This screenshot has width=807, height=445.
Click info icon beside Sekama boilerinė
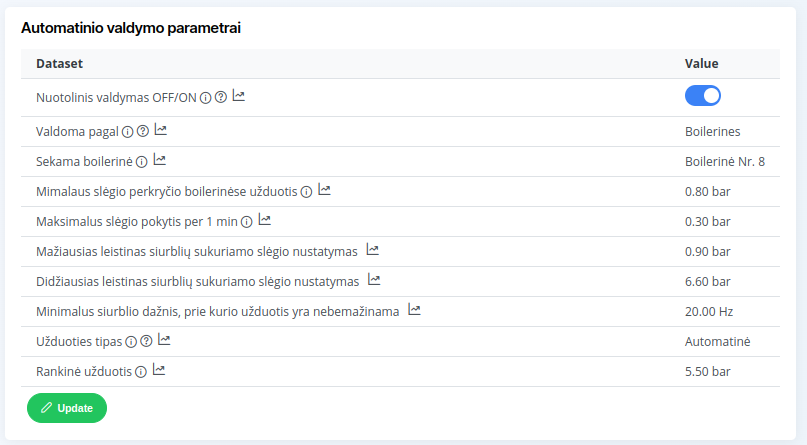(141, 161)
